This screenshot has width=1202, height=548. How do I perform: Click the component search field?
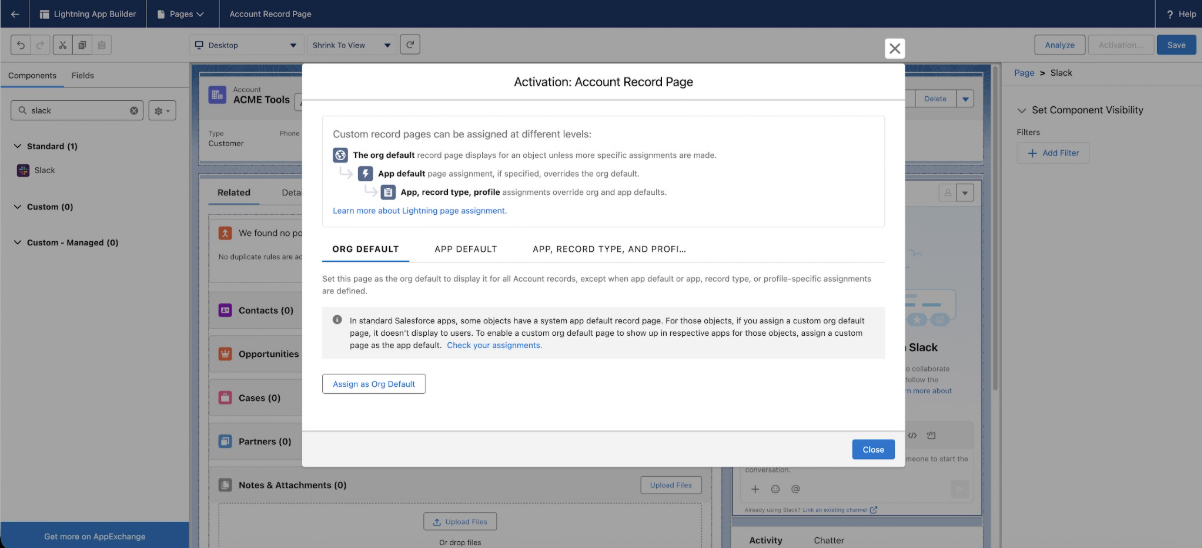point(77,111)
